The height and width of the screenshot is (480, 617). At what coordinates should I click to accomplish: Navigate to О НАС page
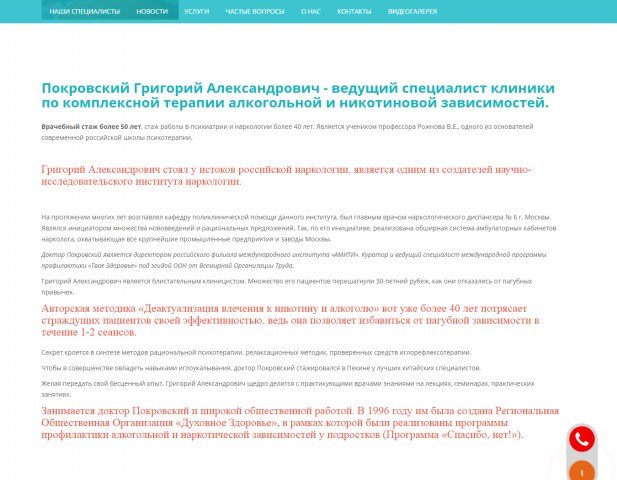pyautogui.click(x=311, y=11)
